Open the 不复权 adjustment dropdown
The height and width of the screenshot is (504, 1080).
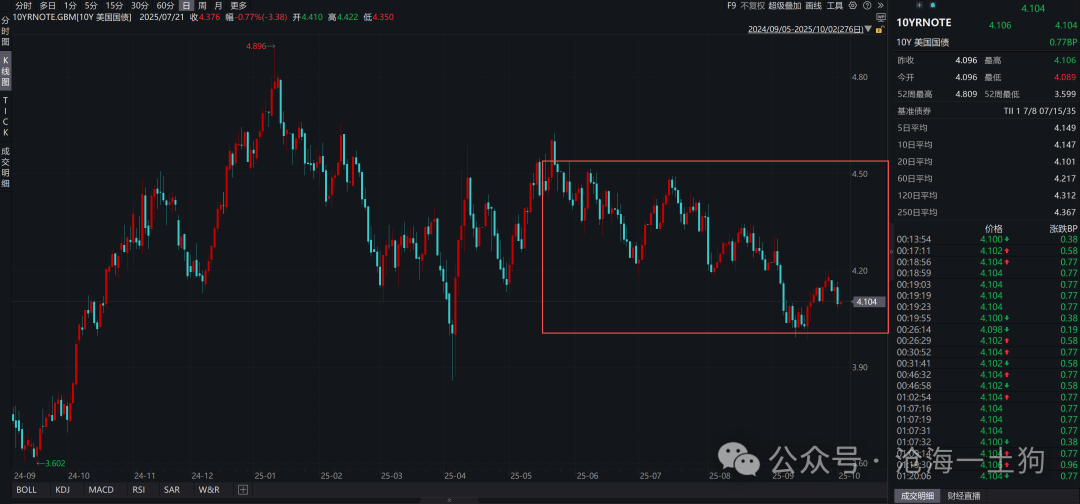[x=752, y=6]
